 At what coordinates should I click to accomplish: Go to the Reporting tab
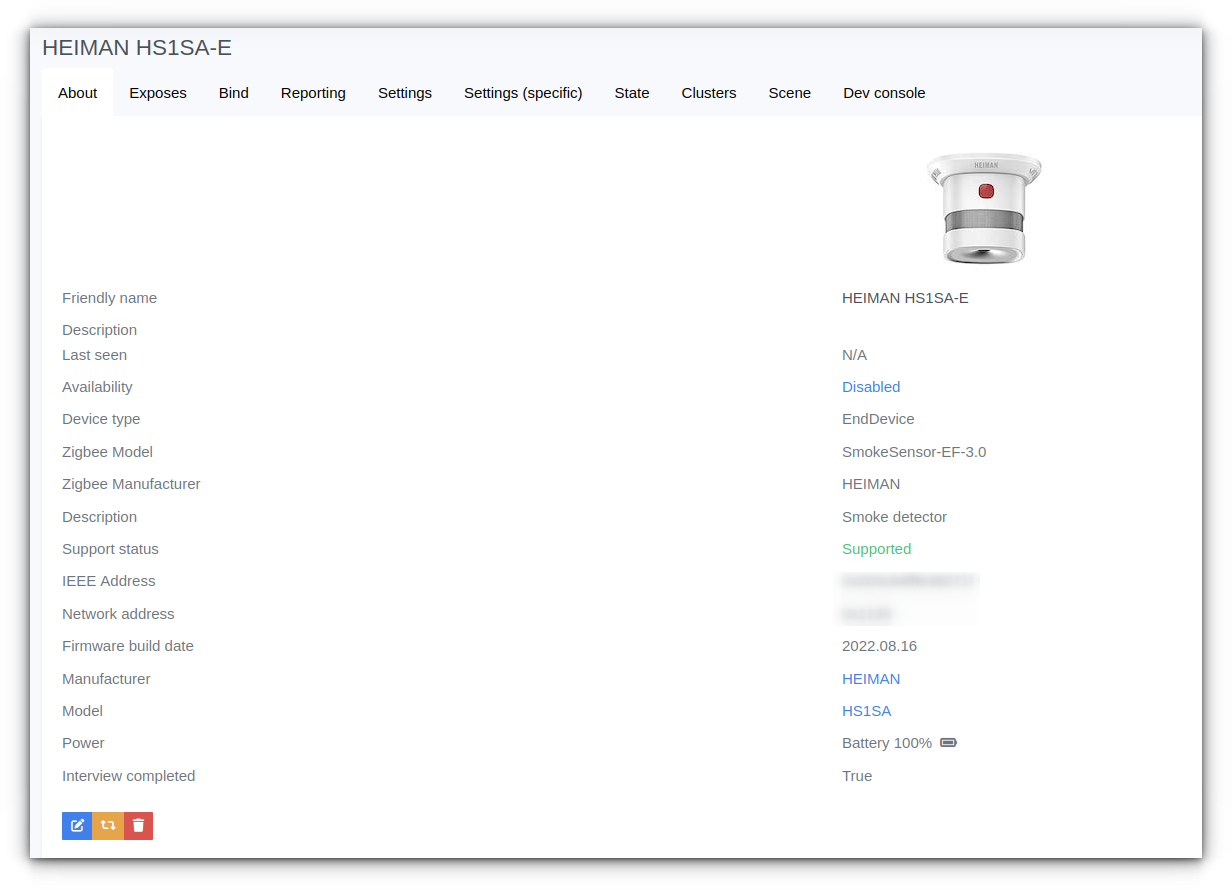pyautogui.click(x=313, y=93)
